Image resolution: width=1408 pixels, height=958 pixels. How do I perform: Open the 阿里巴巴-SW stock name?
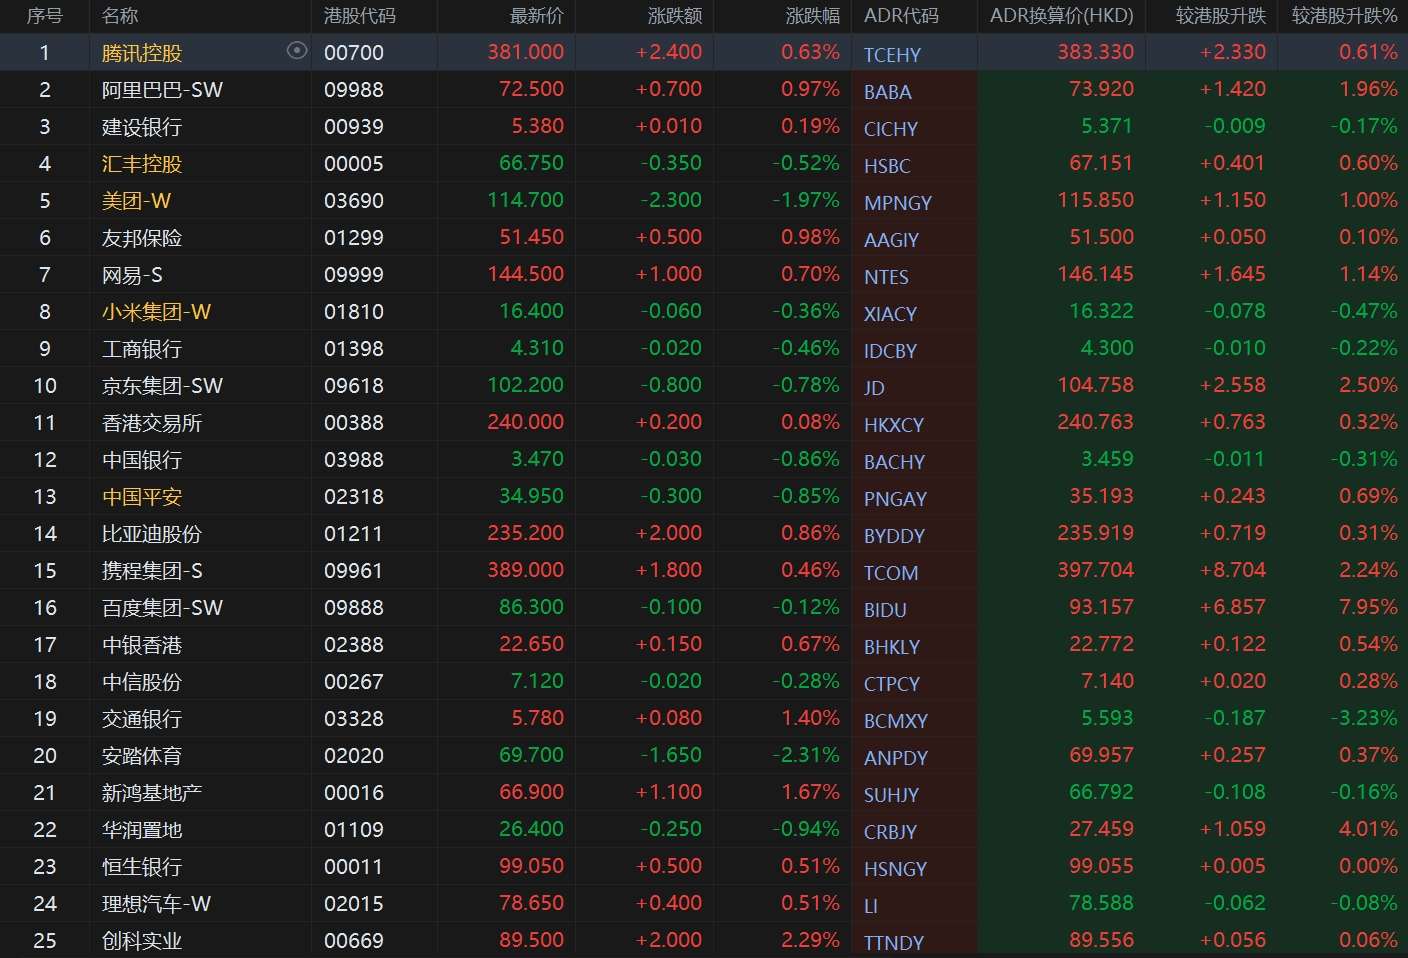tap(162, 90)
